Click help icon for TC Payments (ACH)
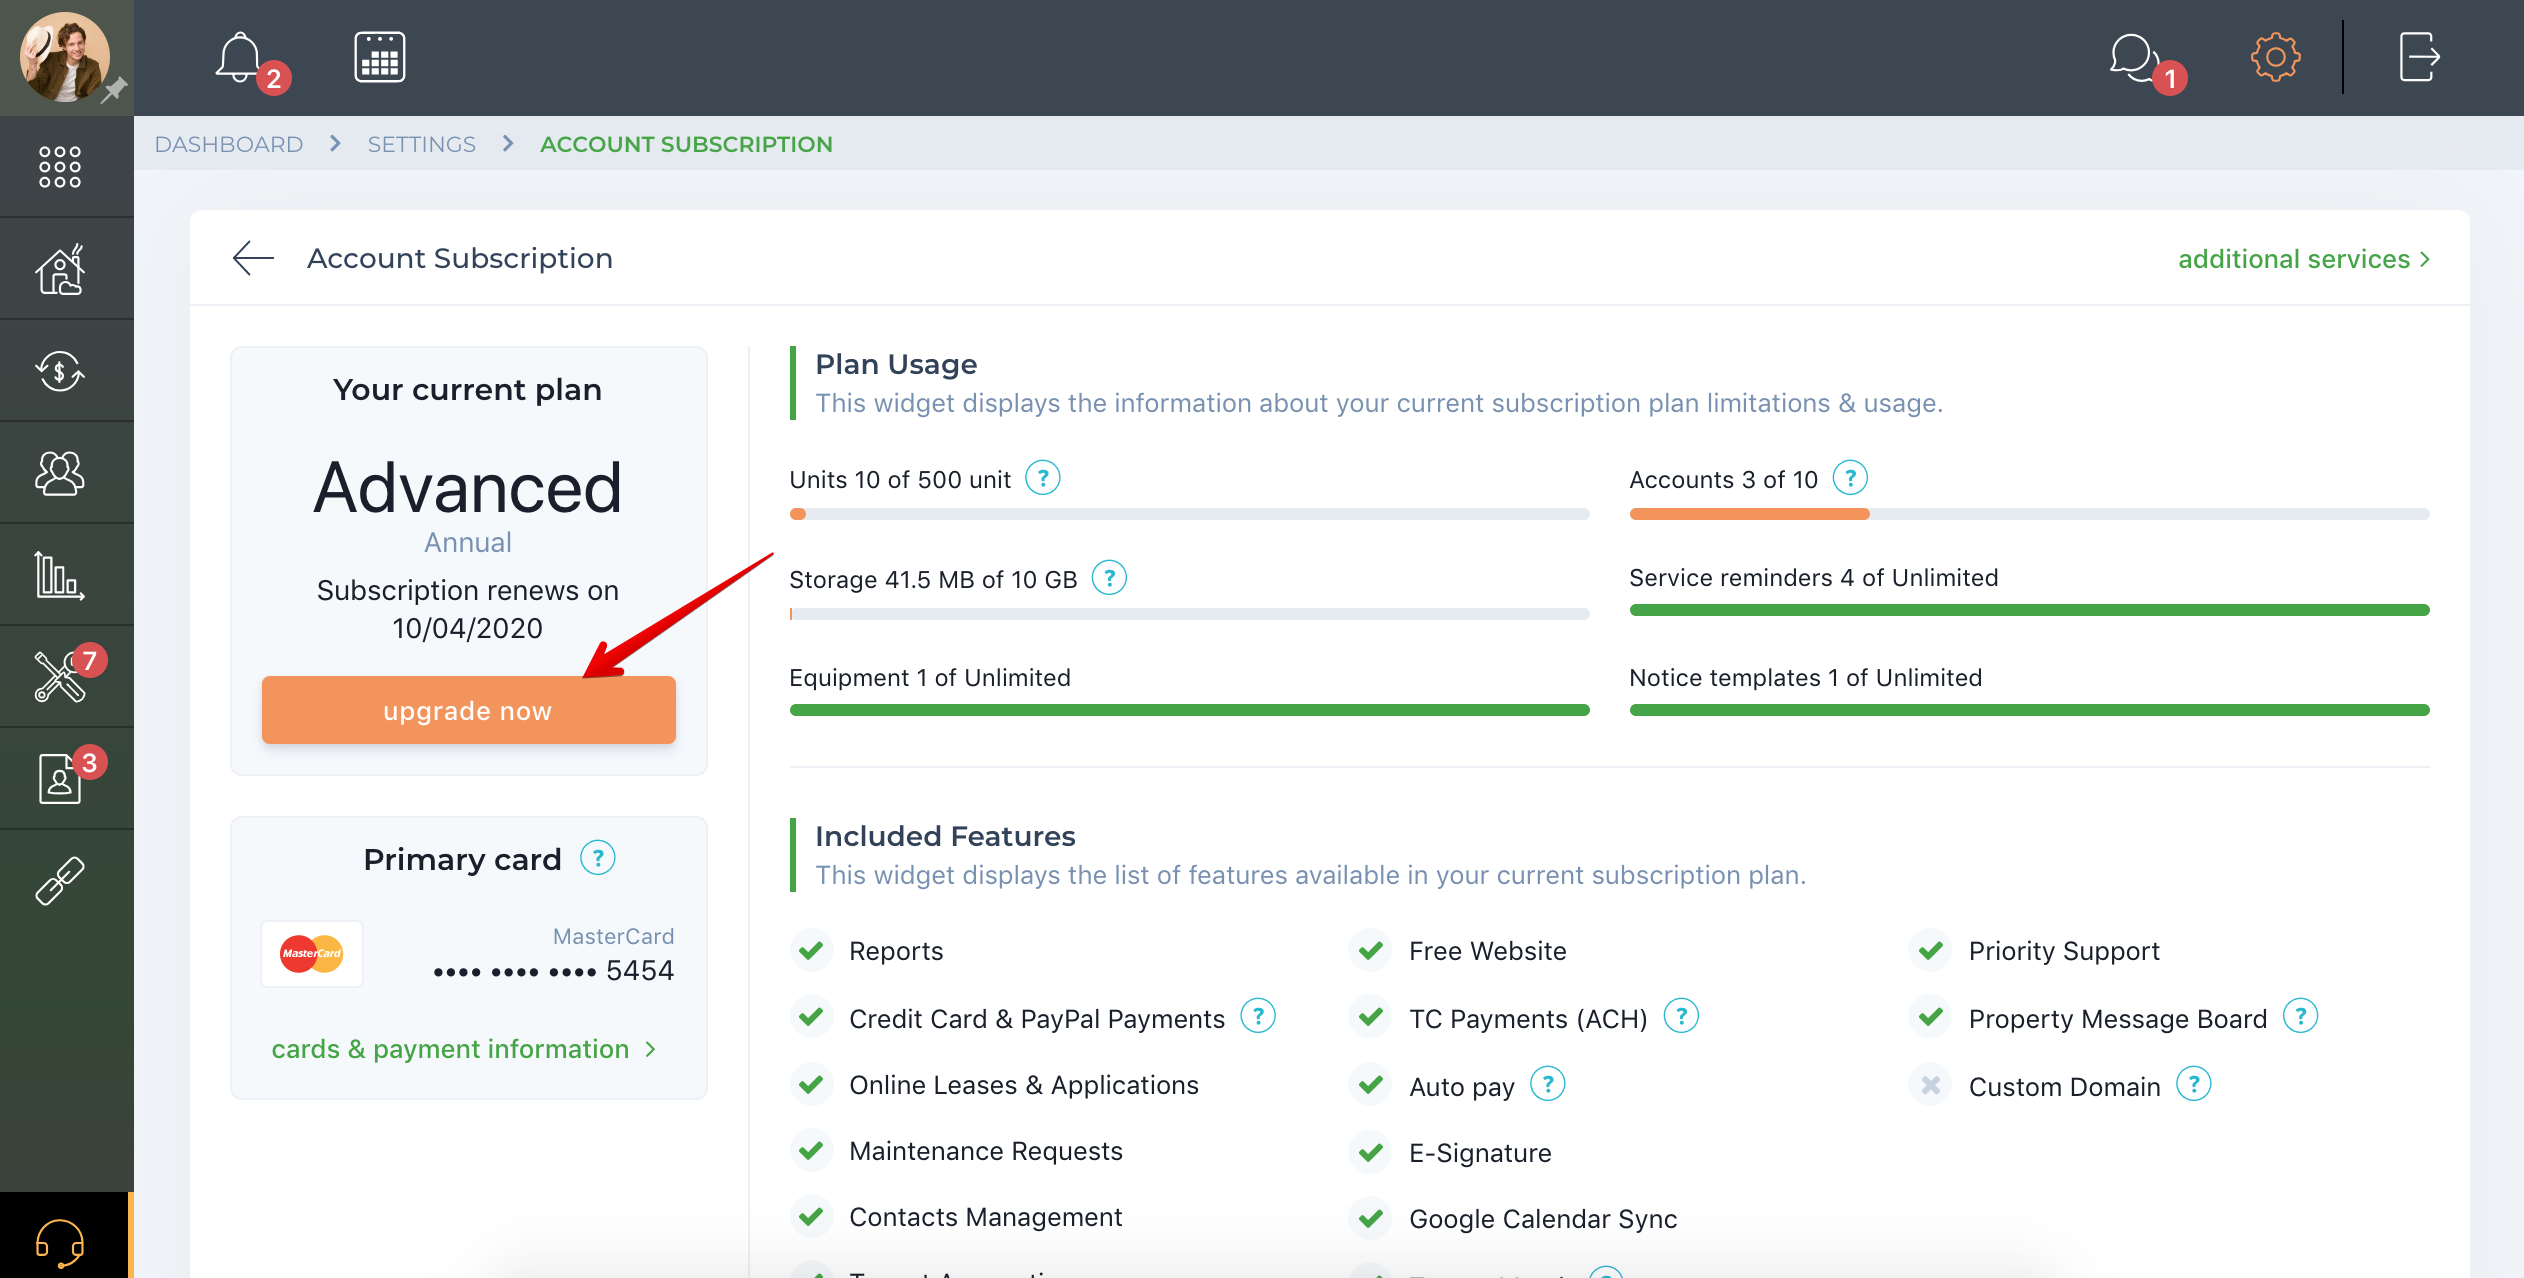This screenshot has width=2524, height=1278. (1681, 1016)
